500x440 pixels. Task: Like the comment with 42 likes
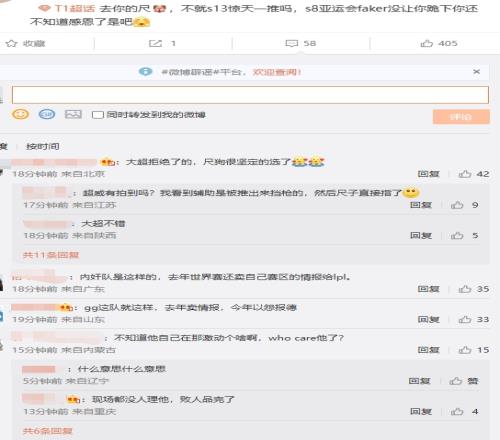(465, 174)
